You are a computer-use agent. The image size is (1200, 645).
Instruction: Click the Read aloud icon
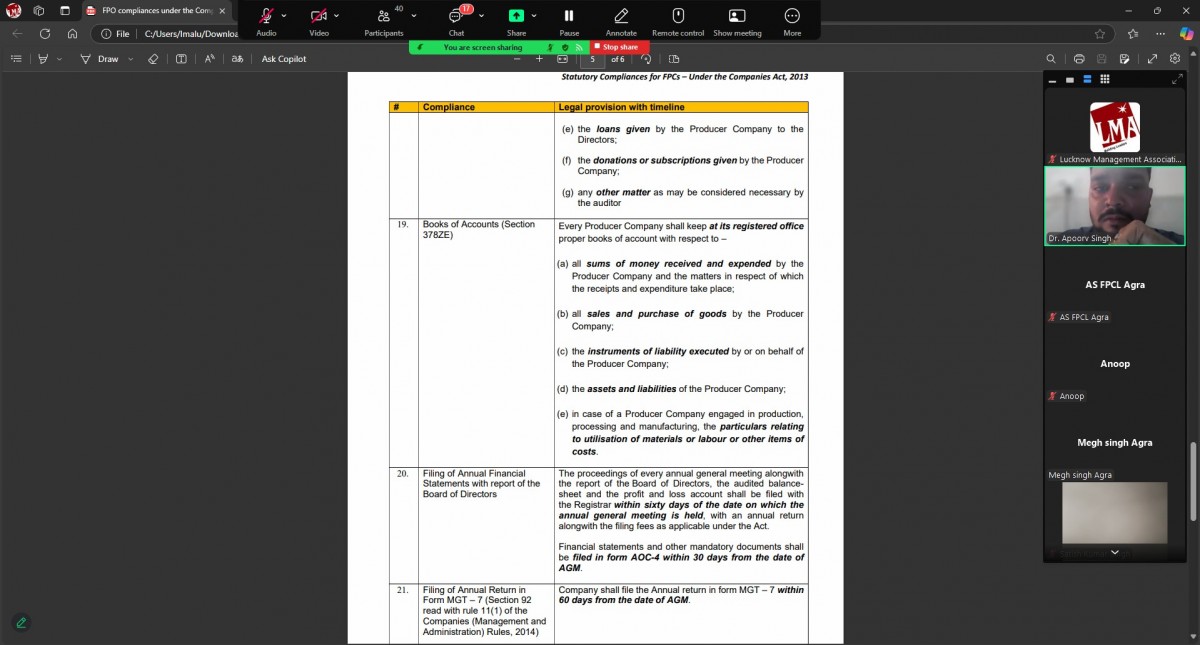click(210, 59)
